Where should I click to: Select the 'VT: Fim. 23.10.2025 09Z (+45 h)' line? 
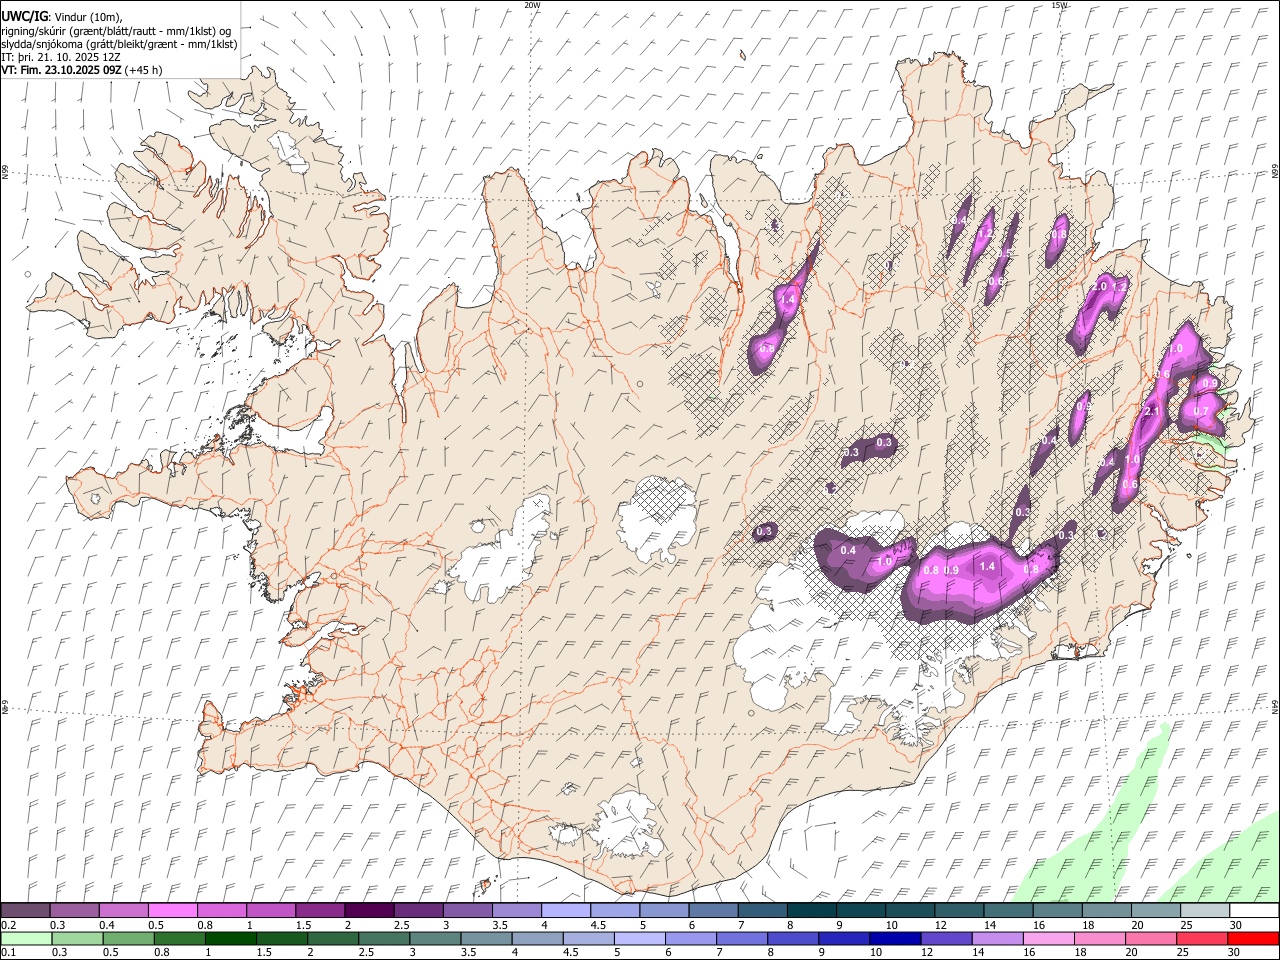82,70
